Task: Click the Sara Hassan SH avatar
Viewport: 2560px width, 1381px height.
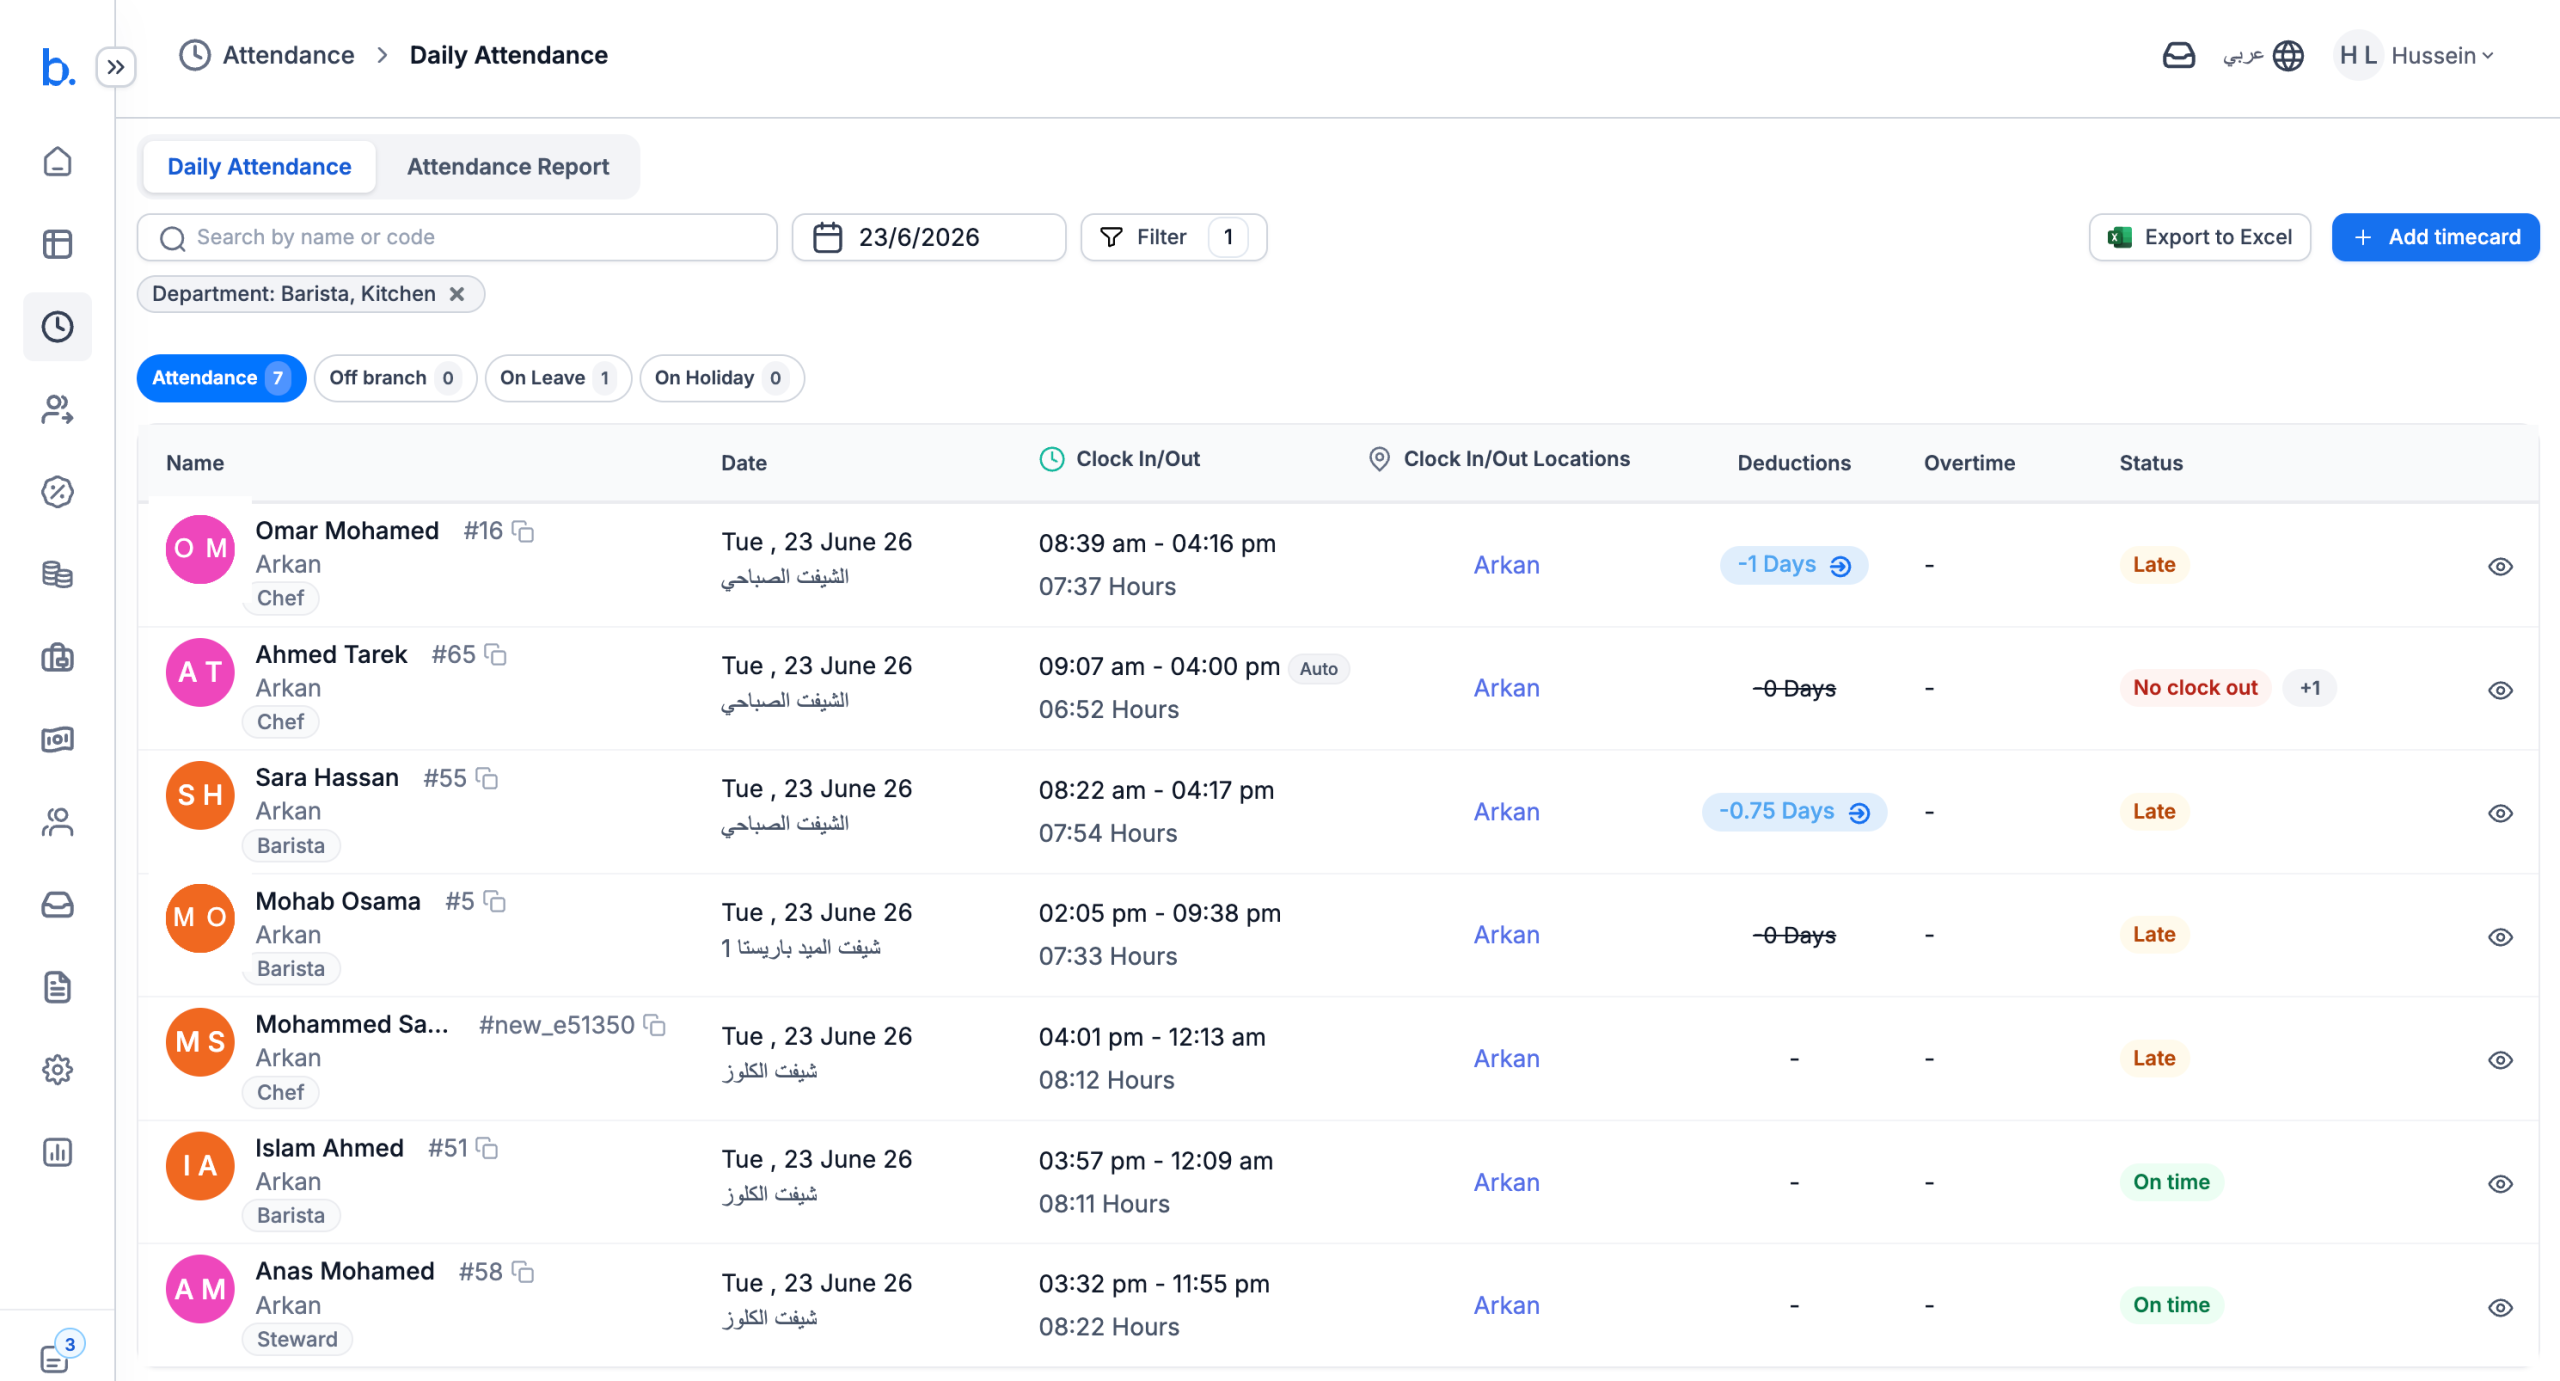Action: [x=200, y=796]
